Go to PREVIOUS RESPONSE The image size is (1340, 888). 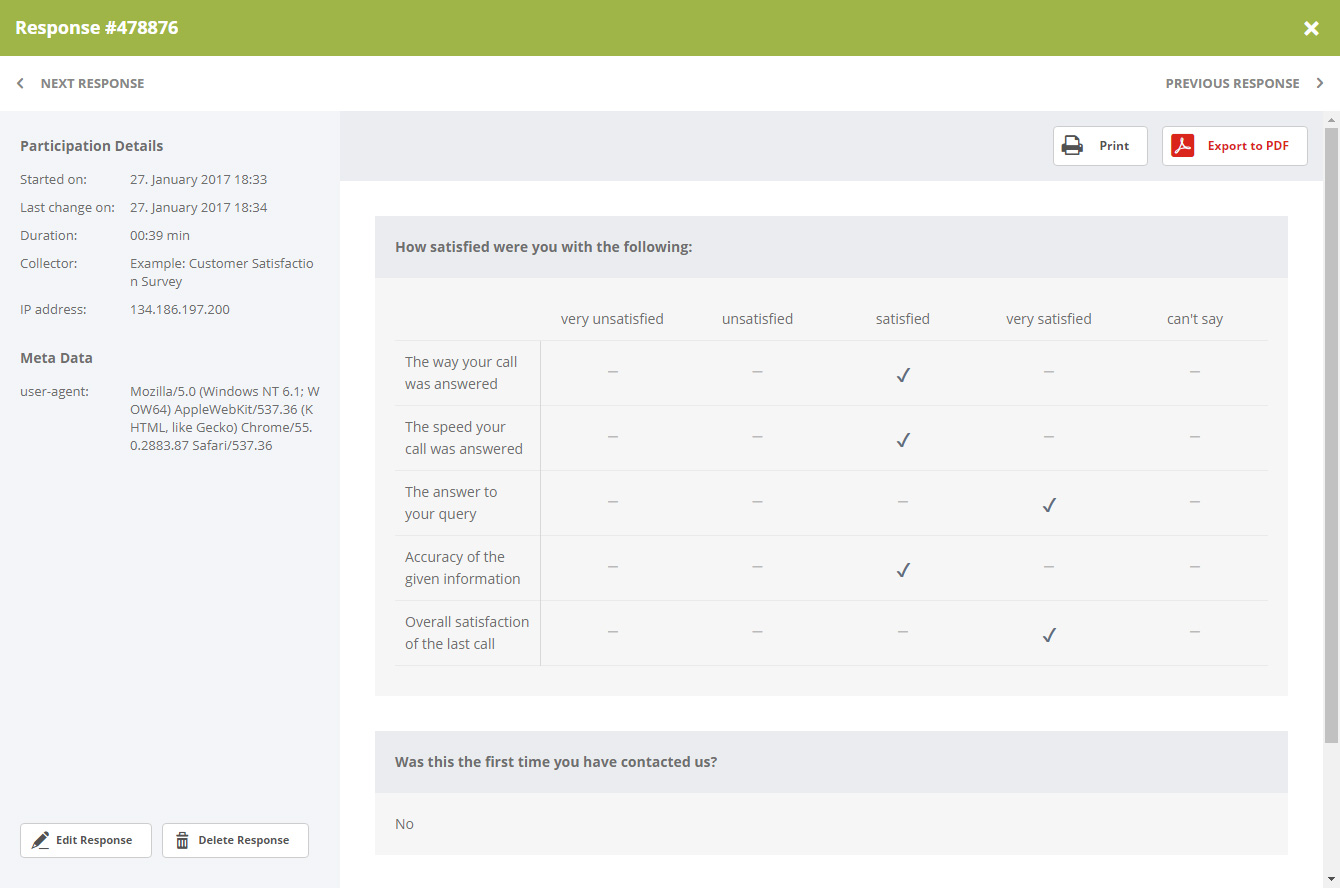(x=1232, y=84)
